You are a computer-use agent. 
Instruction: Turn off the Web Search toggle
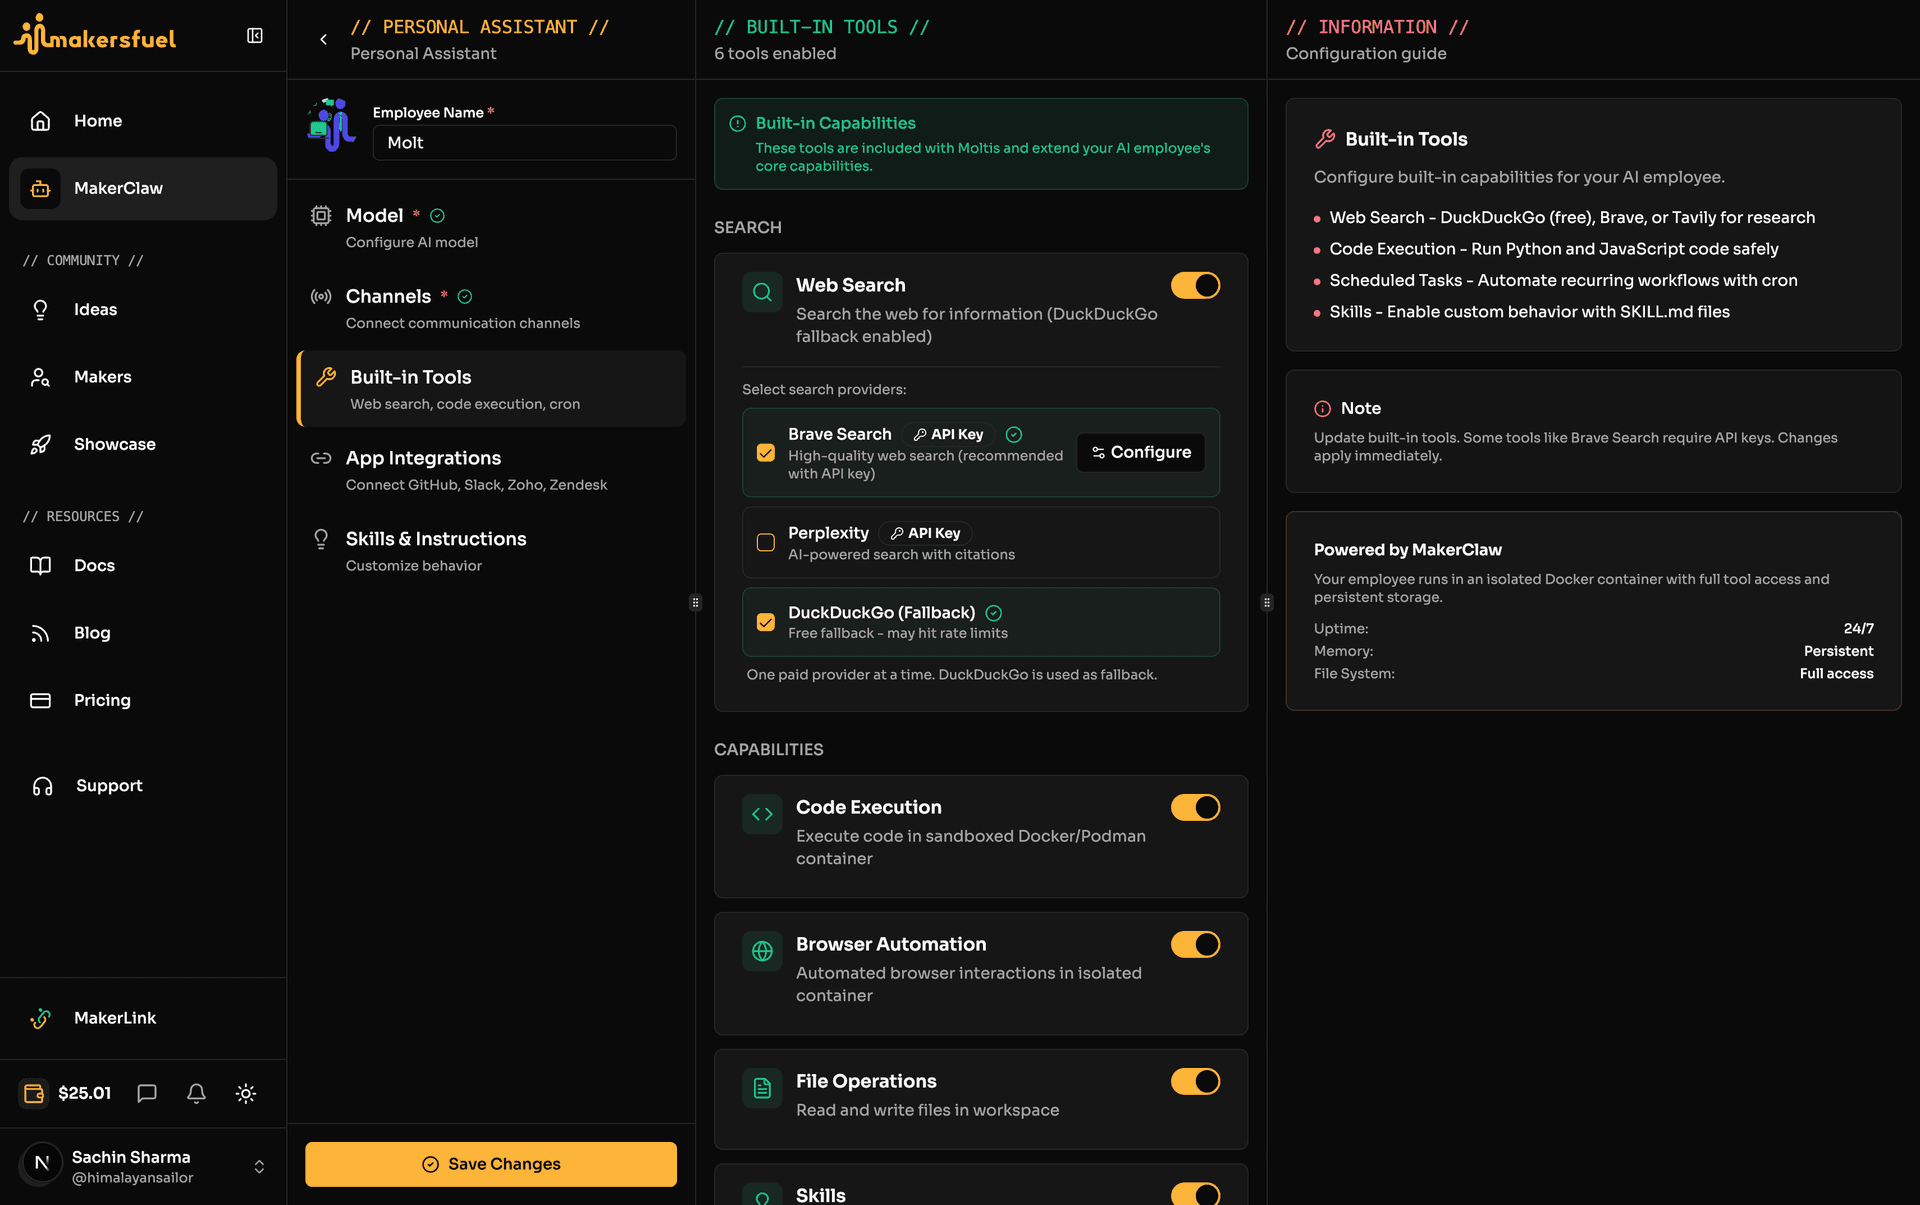(1196, 286)
